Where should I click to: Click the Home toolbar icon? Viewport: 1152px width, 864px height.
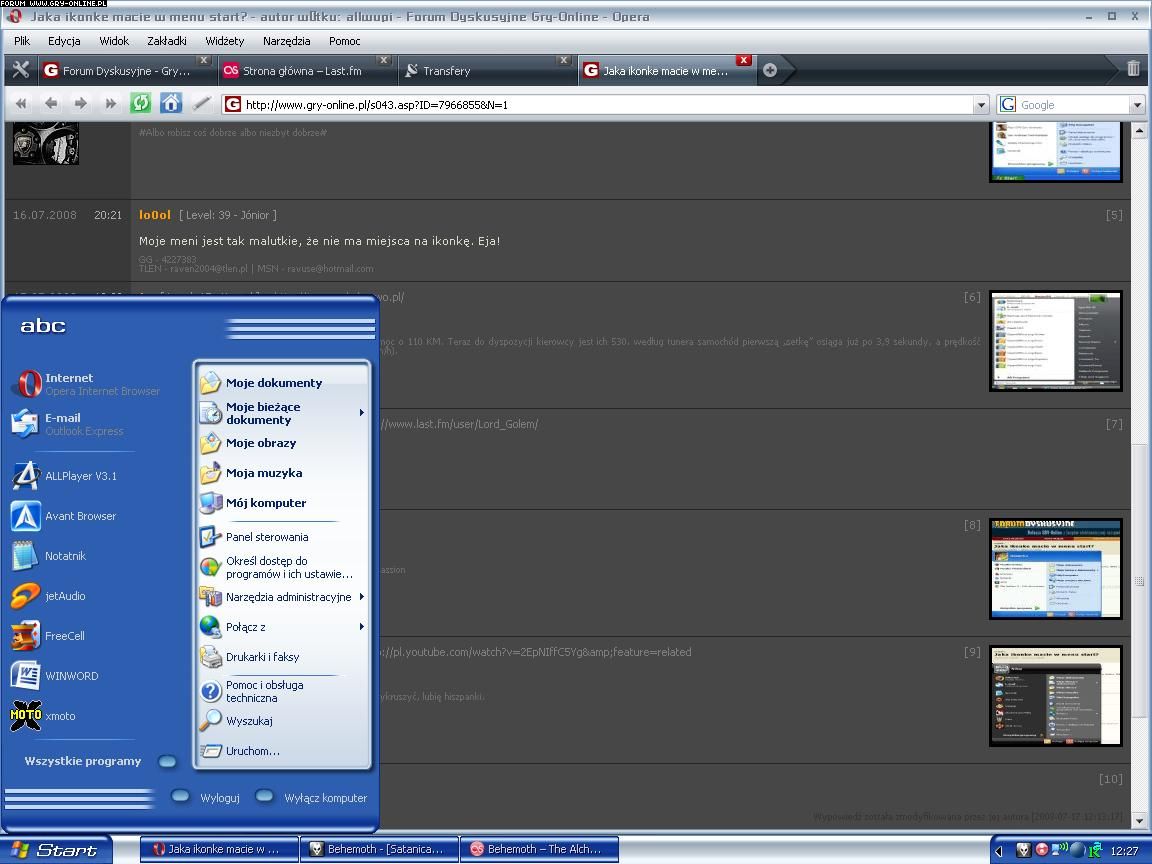[171, 103]
